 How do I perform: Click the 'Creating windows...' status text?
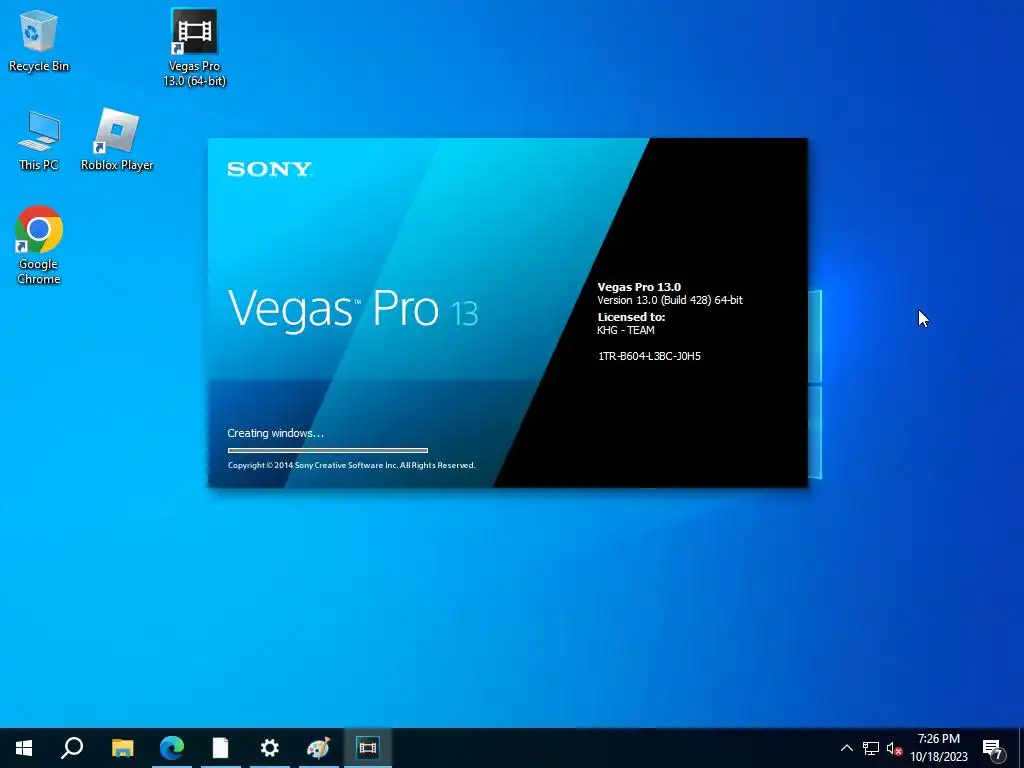click(275, 433)
